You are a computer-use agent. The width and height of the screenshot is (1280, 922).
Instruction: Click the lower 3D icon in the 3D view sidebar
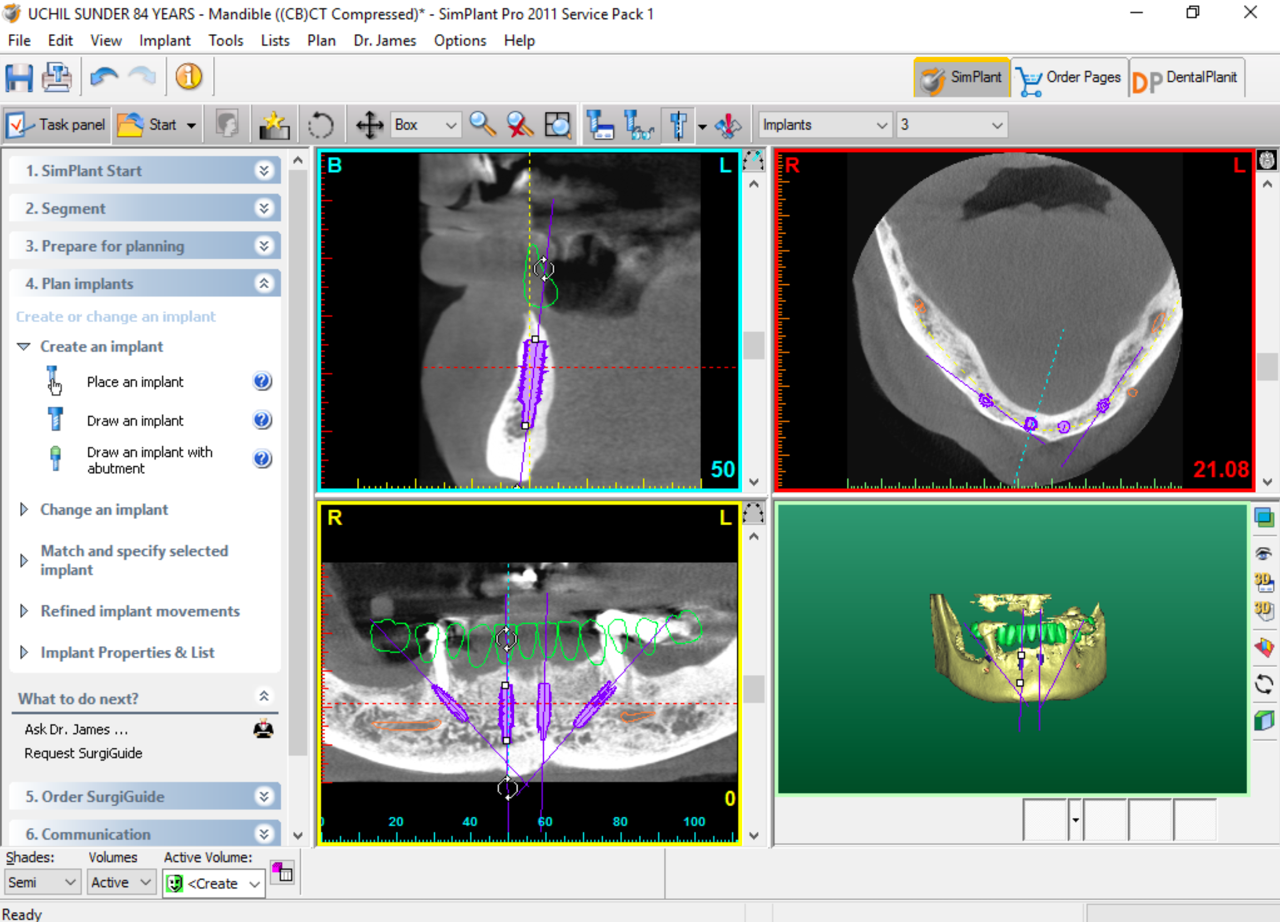click(1264, 610)
